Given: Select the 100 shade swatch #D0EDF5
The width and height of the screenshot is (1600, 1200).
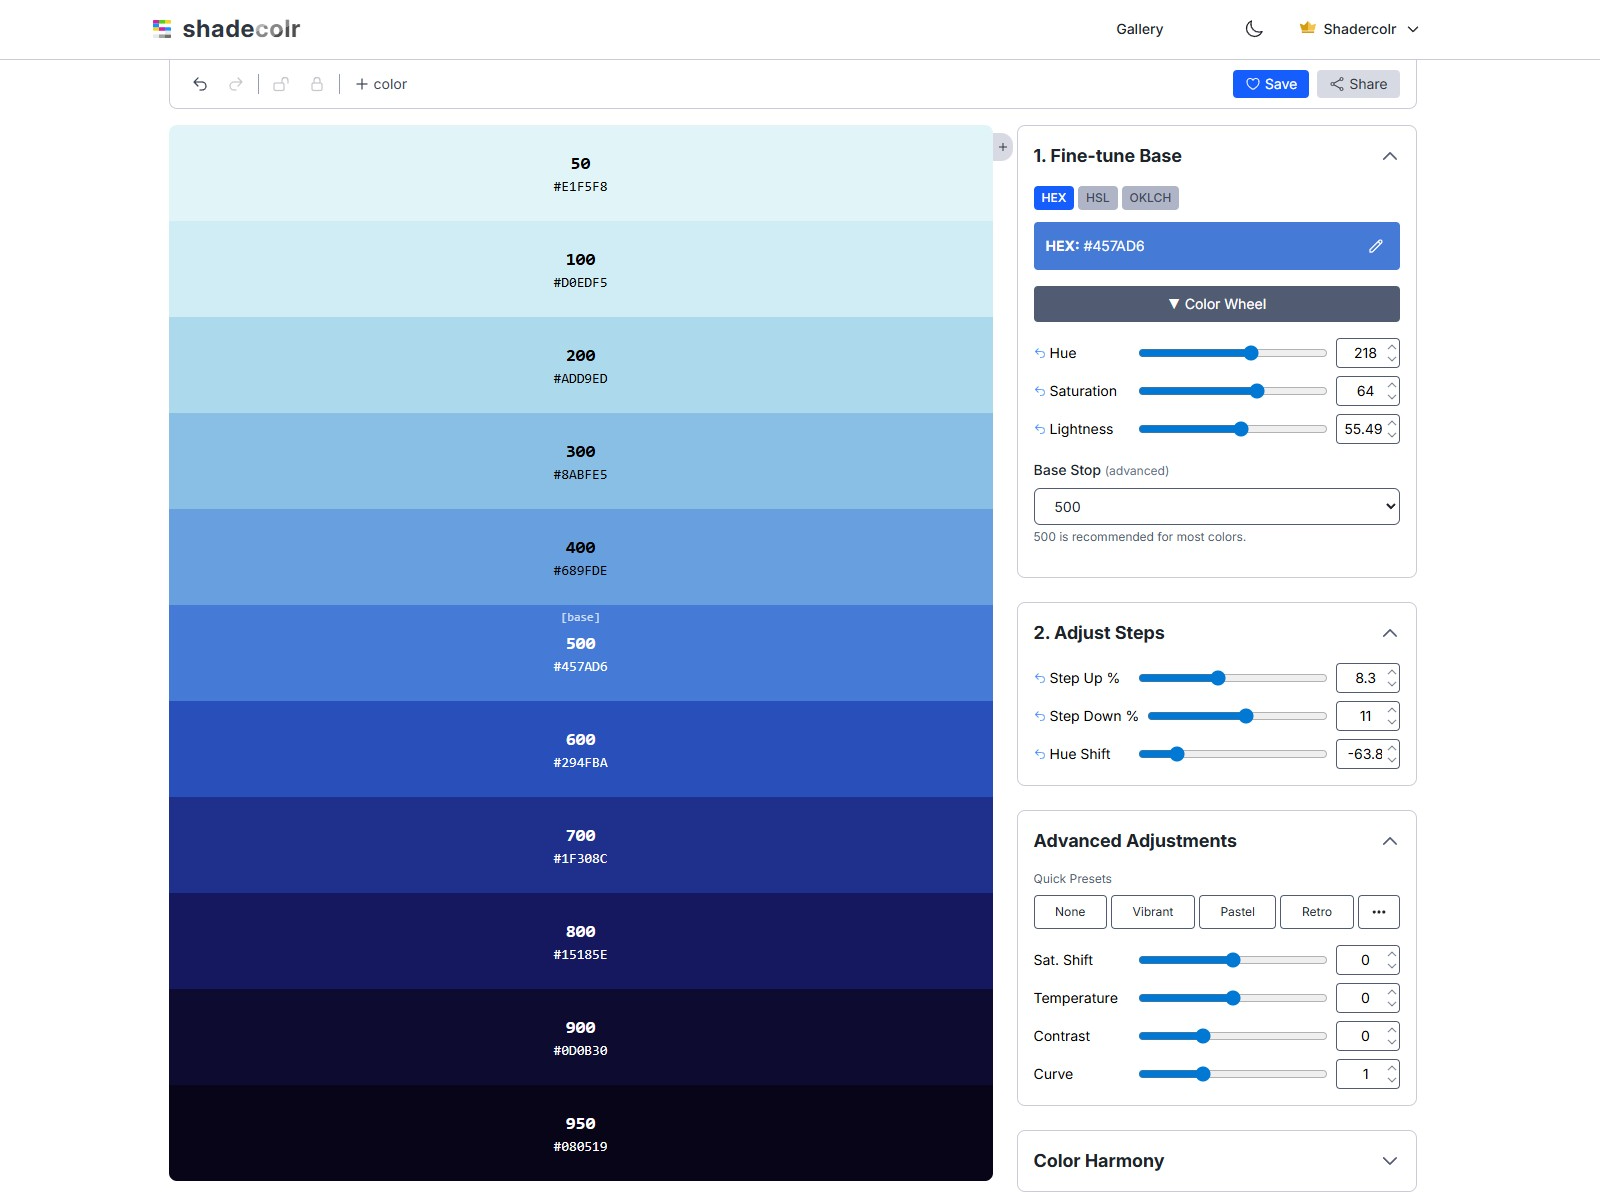Looking at the screenshot, I should (581, 269).
